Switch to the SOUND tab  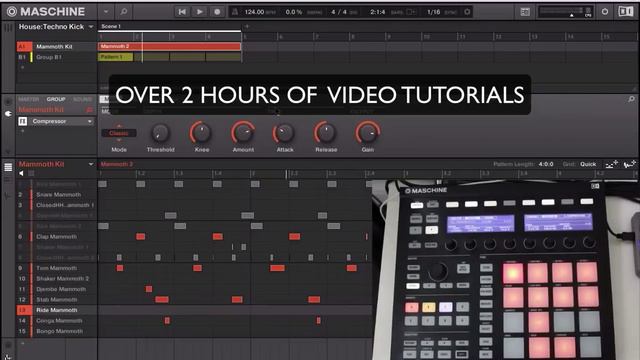tap(82, 99)
